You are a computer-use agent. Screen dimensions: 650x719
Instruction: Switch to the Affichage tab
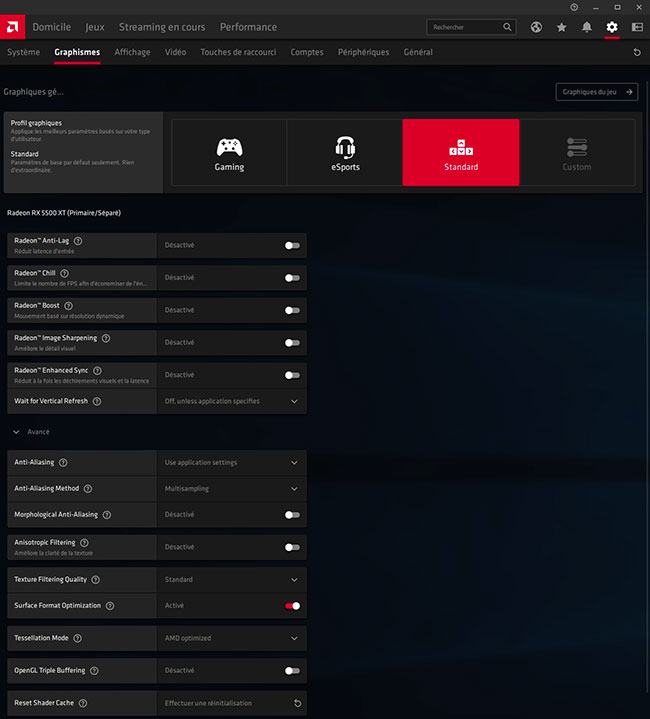[132, 52]
